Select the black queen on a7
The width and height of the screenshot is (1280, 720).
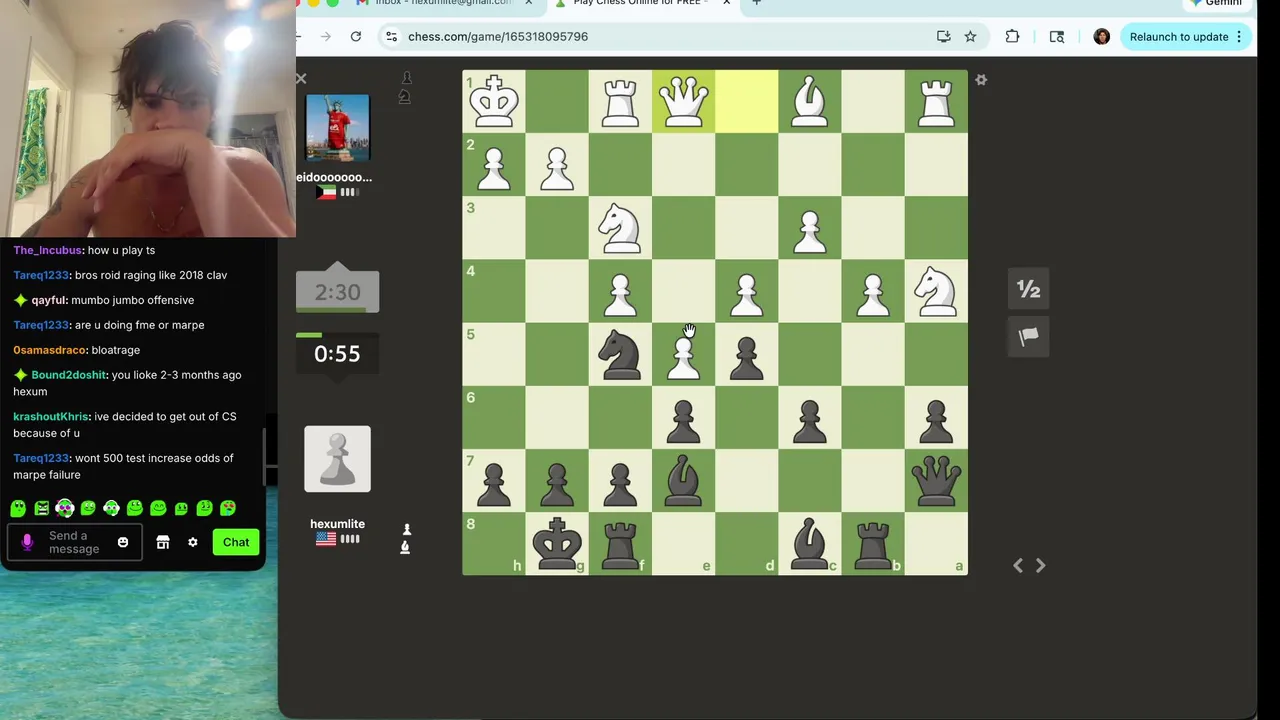(936, 480)
